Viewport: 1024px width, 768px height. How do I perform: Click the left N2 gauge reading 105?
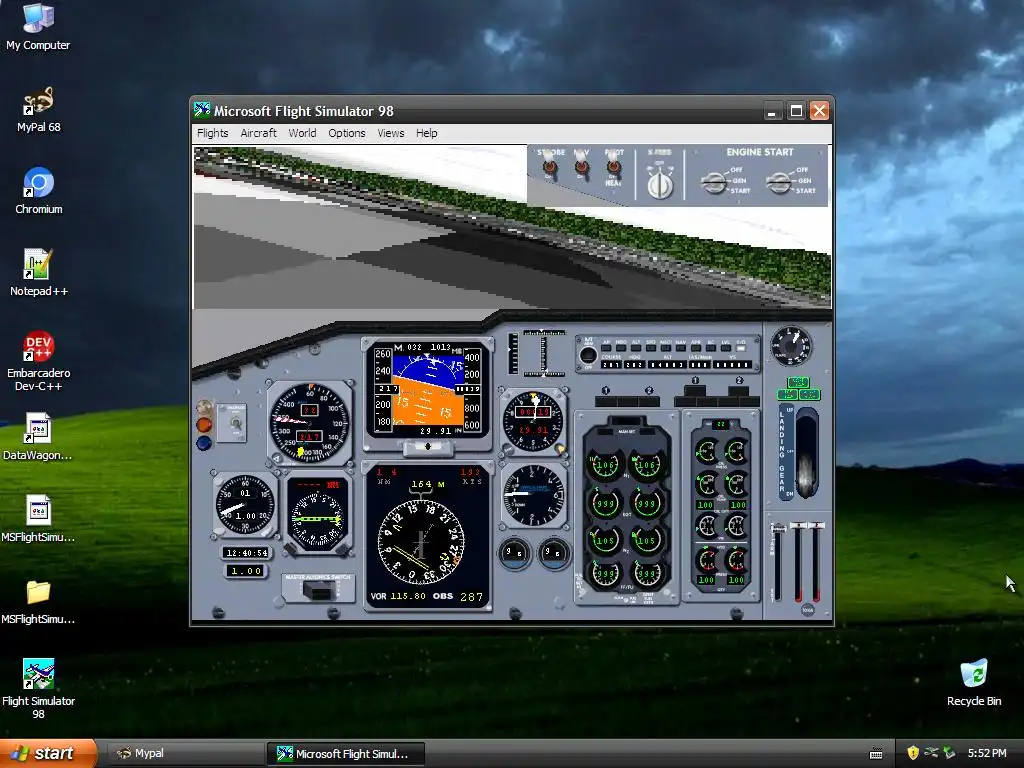605,540
